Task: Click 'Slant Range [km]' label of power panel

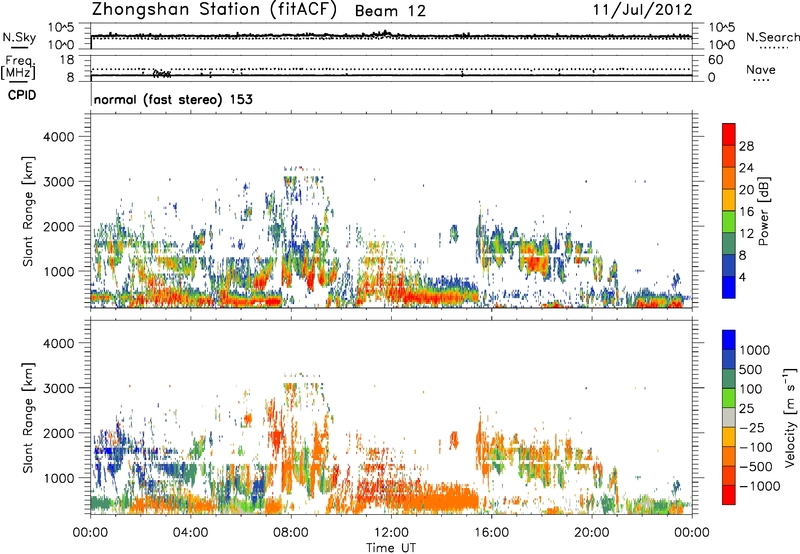Action: click(28, 211)
